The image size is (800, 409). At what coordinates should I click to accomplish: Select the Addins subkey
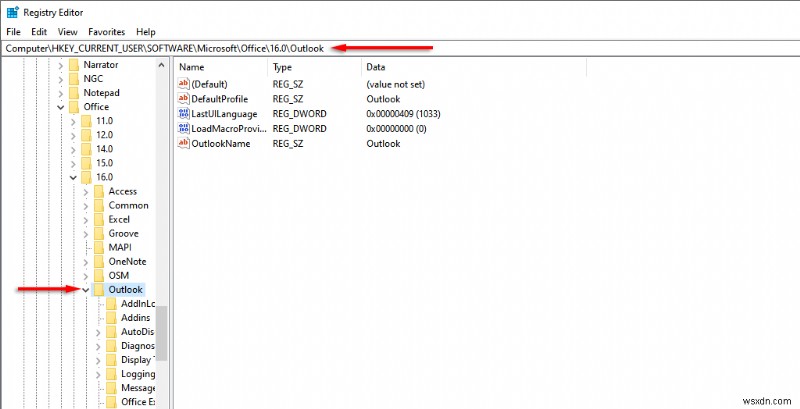[136, 318]
